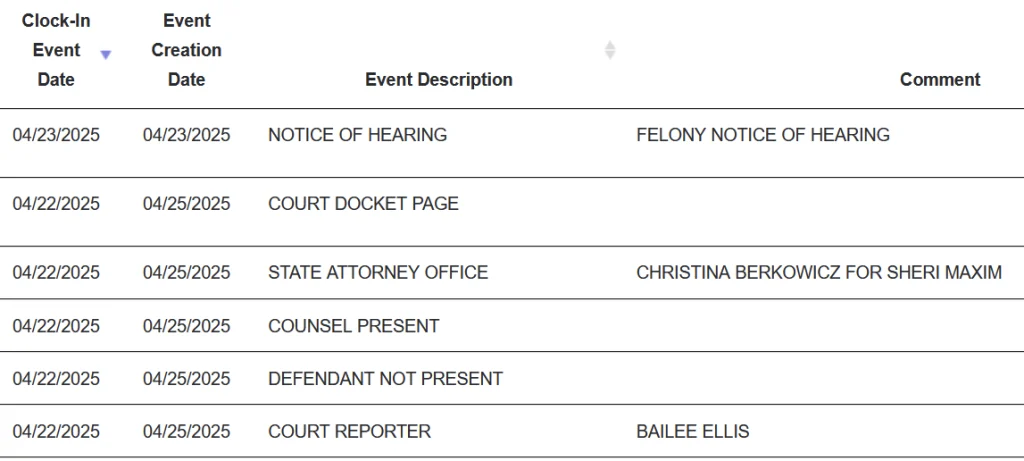1024x461 pixels.
Task: Click the Event Creation Date column header
Action: click(x=186, y=50)
